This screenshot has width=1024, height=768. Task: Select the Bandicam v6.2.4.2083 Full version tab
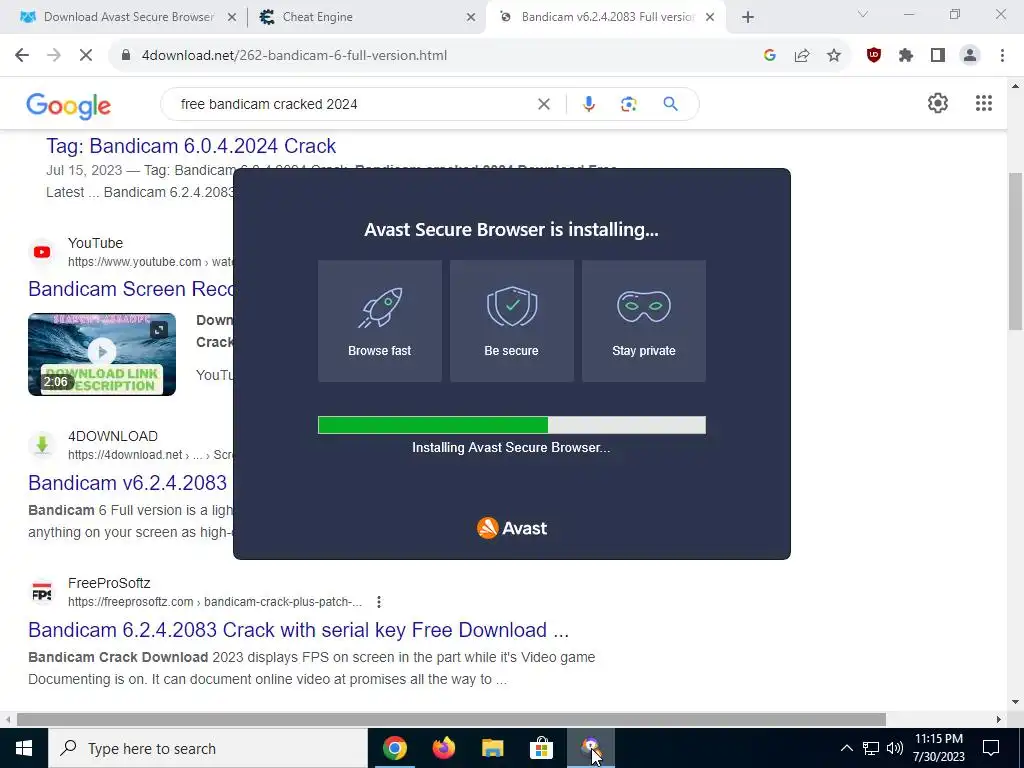(607, 17)
